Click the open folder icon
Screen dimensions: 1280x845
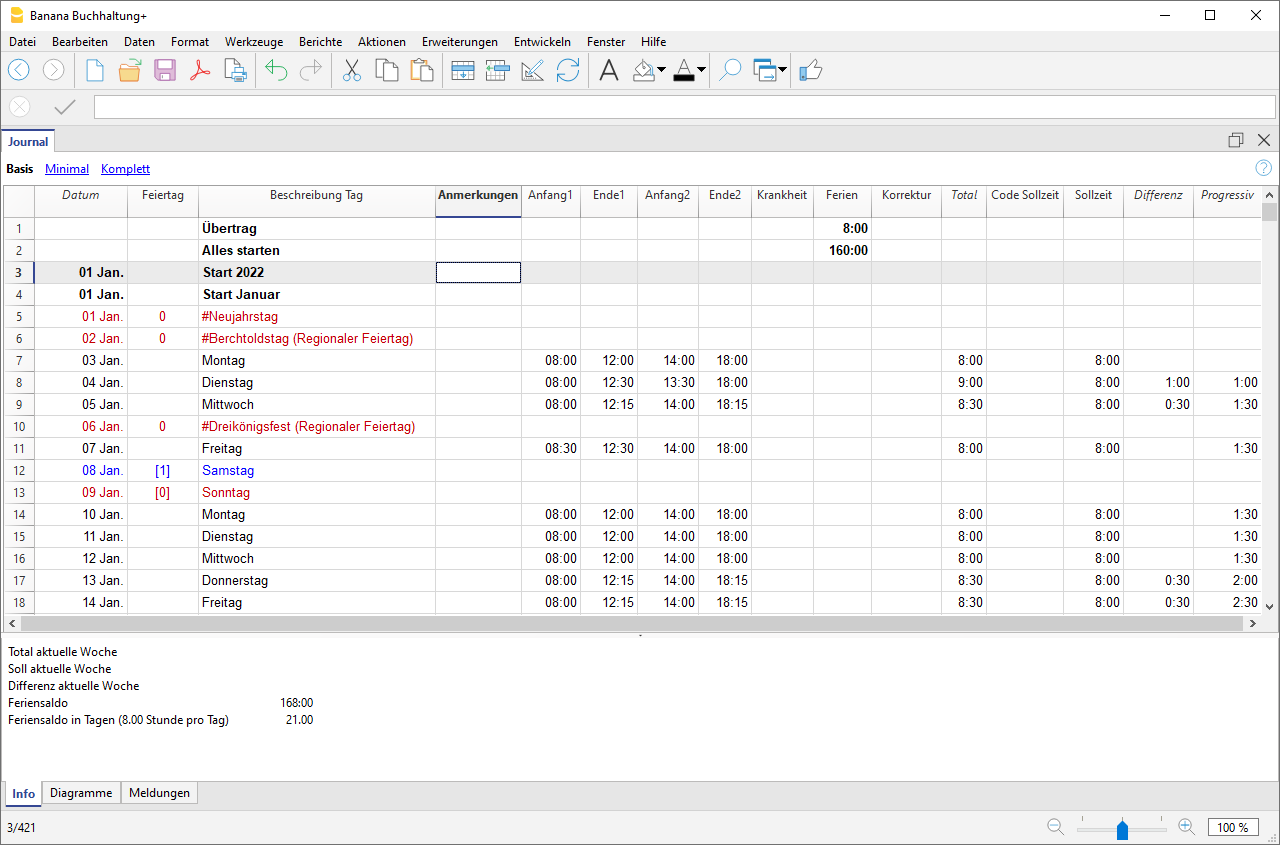click(130, 70)
